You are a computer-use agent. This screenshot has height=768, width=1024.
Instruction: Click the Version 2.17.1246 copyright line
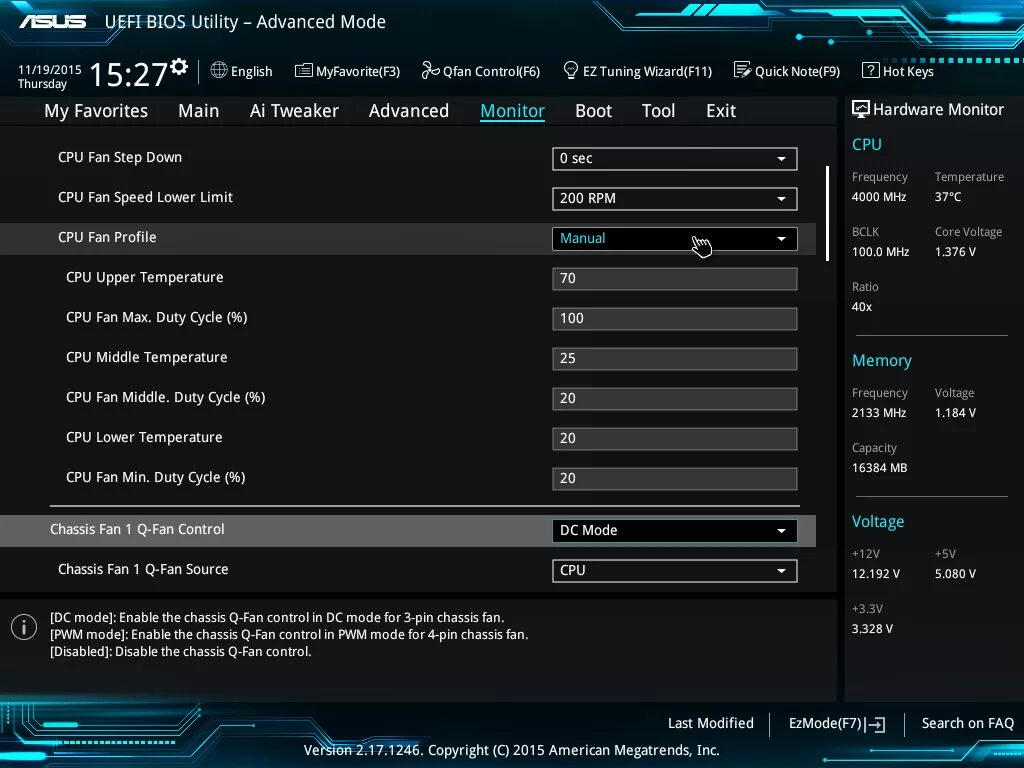(511, 750)
